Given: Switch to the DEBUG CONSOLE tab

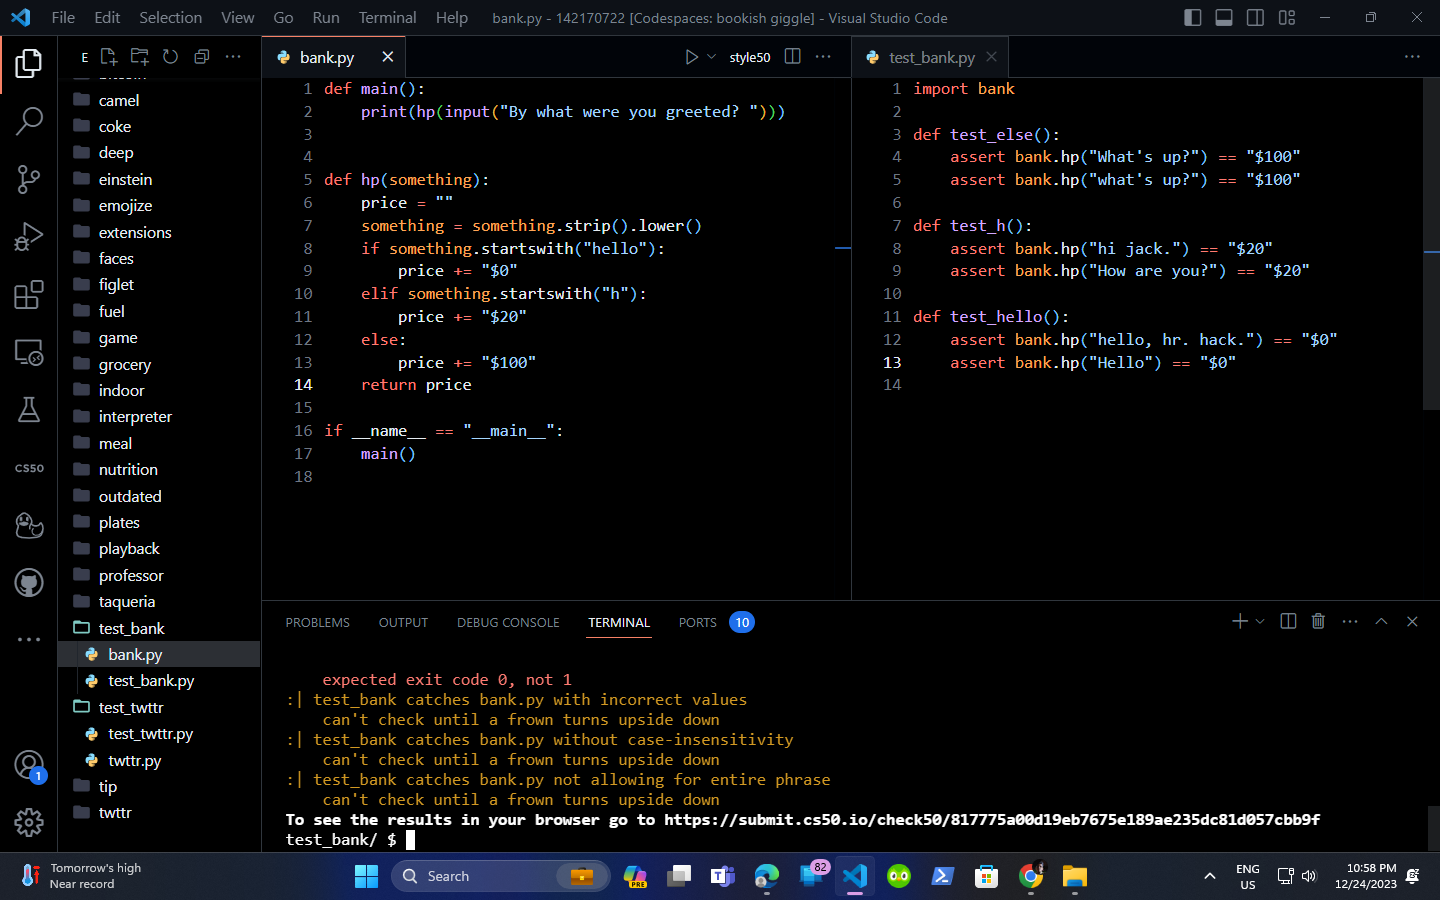Looking at the screenshot, I should pos(508,622).
